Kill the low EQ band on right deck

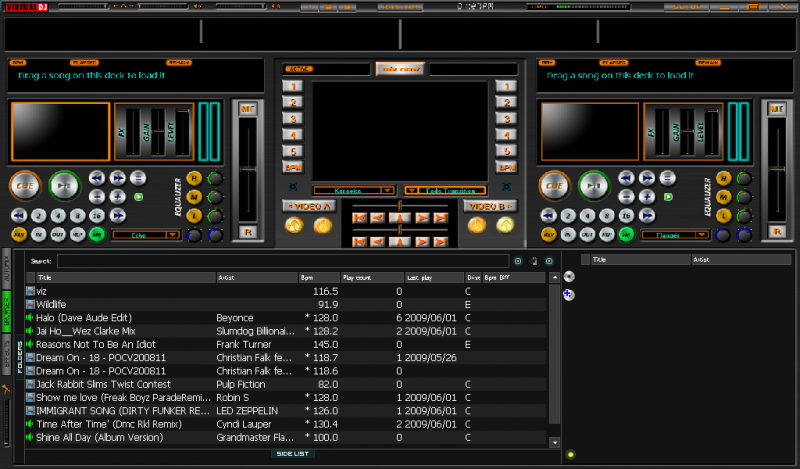723,216
